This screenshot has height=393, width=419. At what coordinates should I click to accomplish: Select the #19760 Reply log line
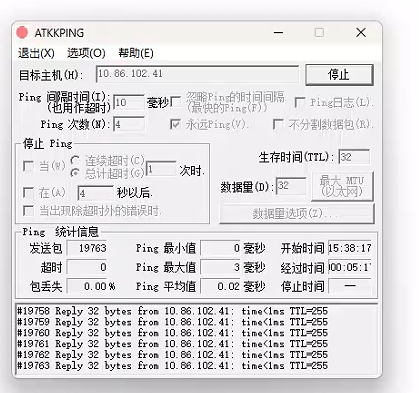172,333
